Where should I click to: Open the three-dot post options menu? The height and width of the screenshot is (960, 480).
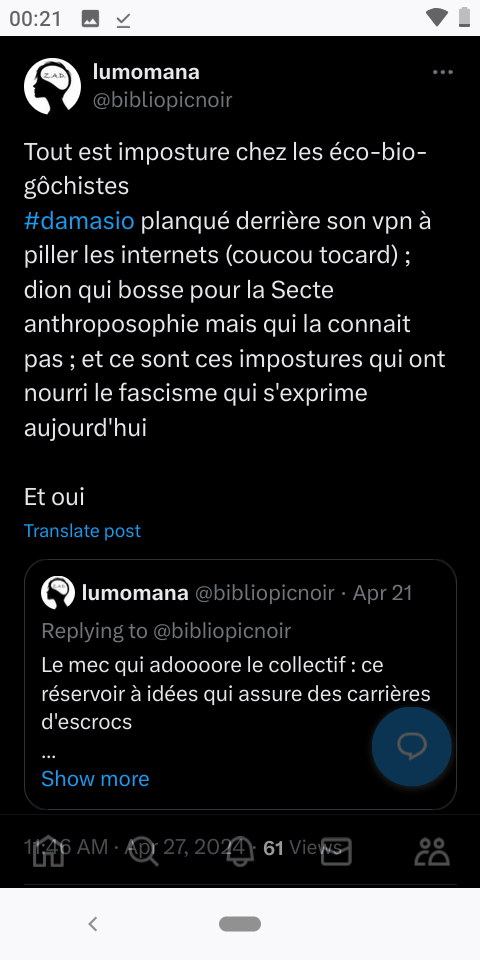point(443,72)
